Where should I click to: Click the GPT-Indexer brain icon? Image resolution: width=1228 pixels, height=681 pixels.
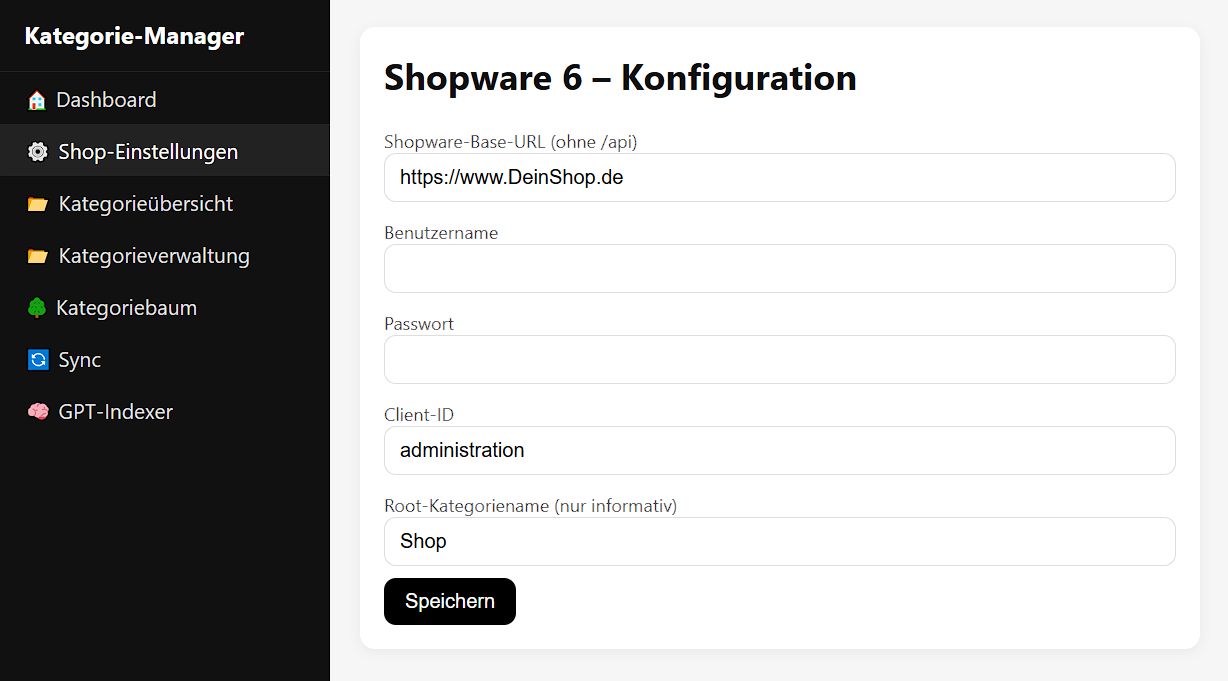(37, 411)
